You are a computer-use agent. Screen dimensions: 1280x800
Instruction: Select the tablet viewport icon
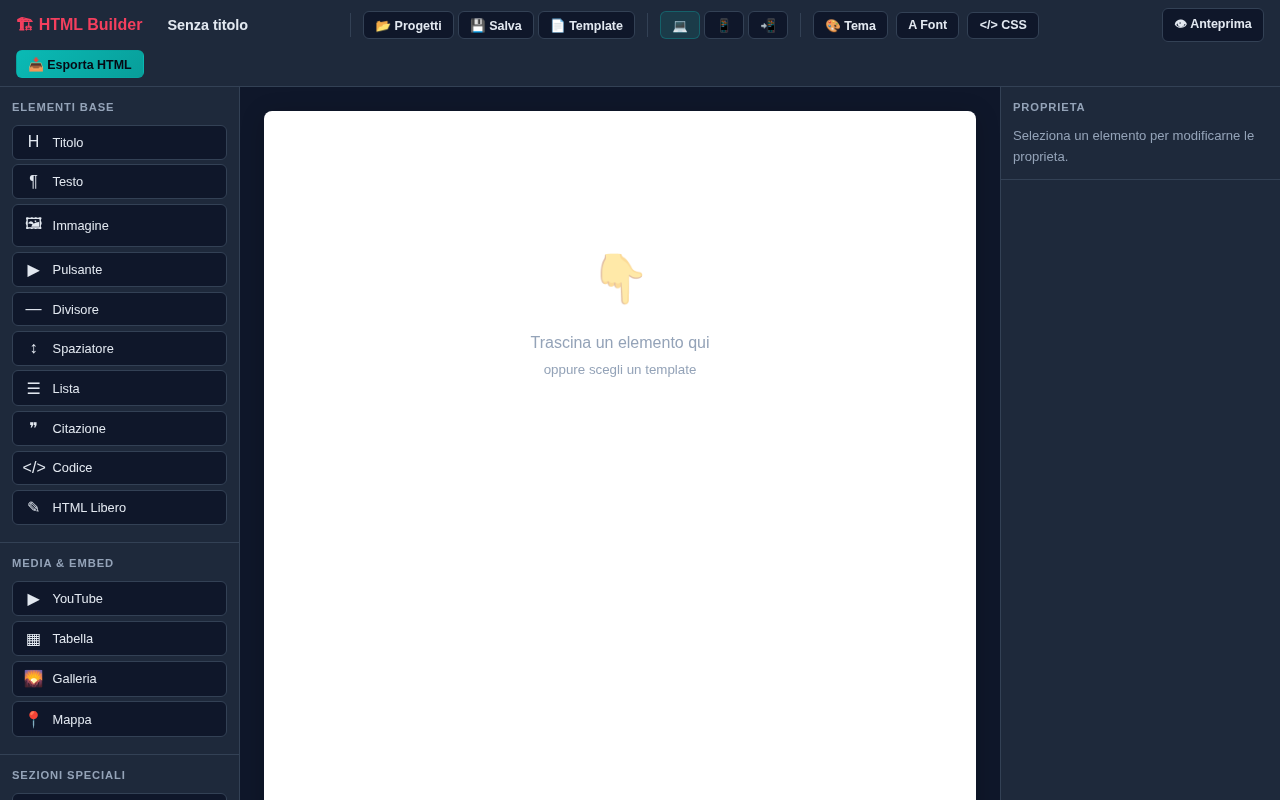(724, 24)
